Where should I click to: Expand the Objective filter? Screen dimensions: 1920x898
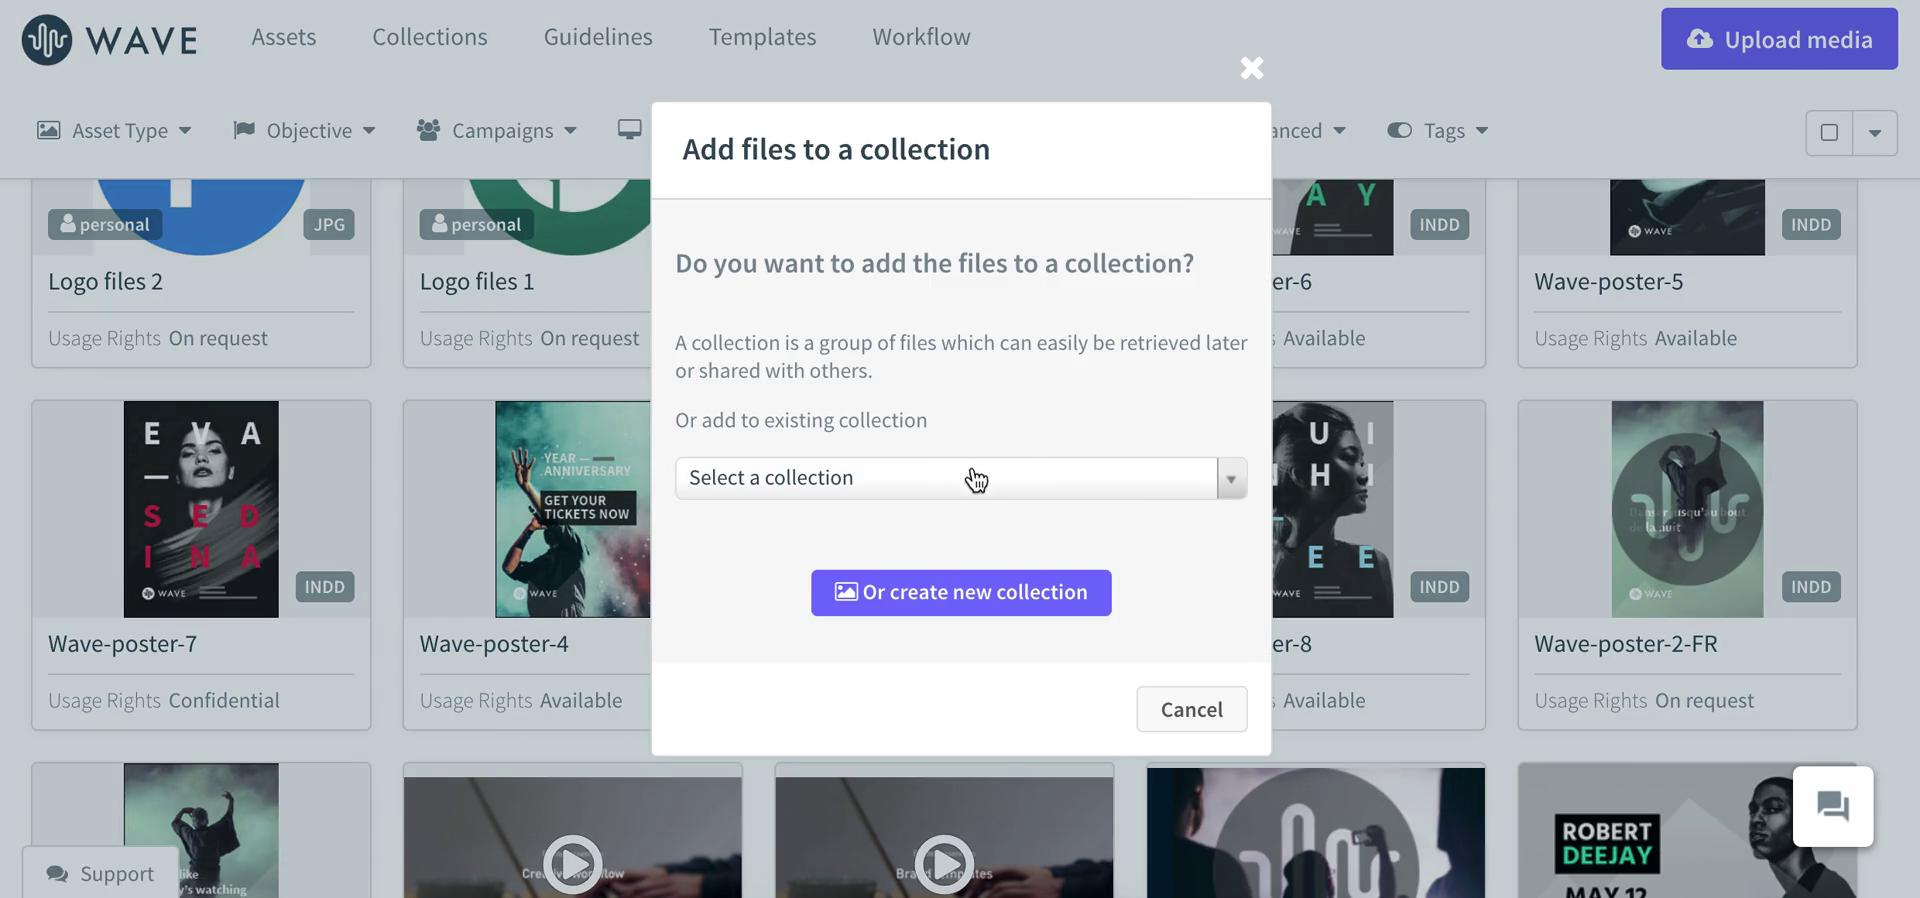[x=304, y=131]
